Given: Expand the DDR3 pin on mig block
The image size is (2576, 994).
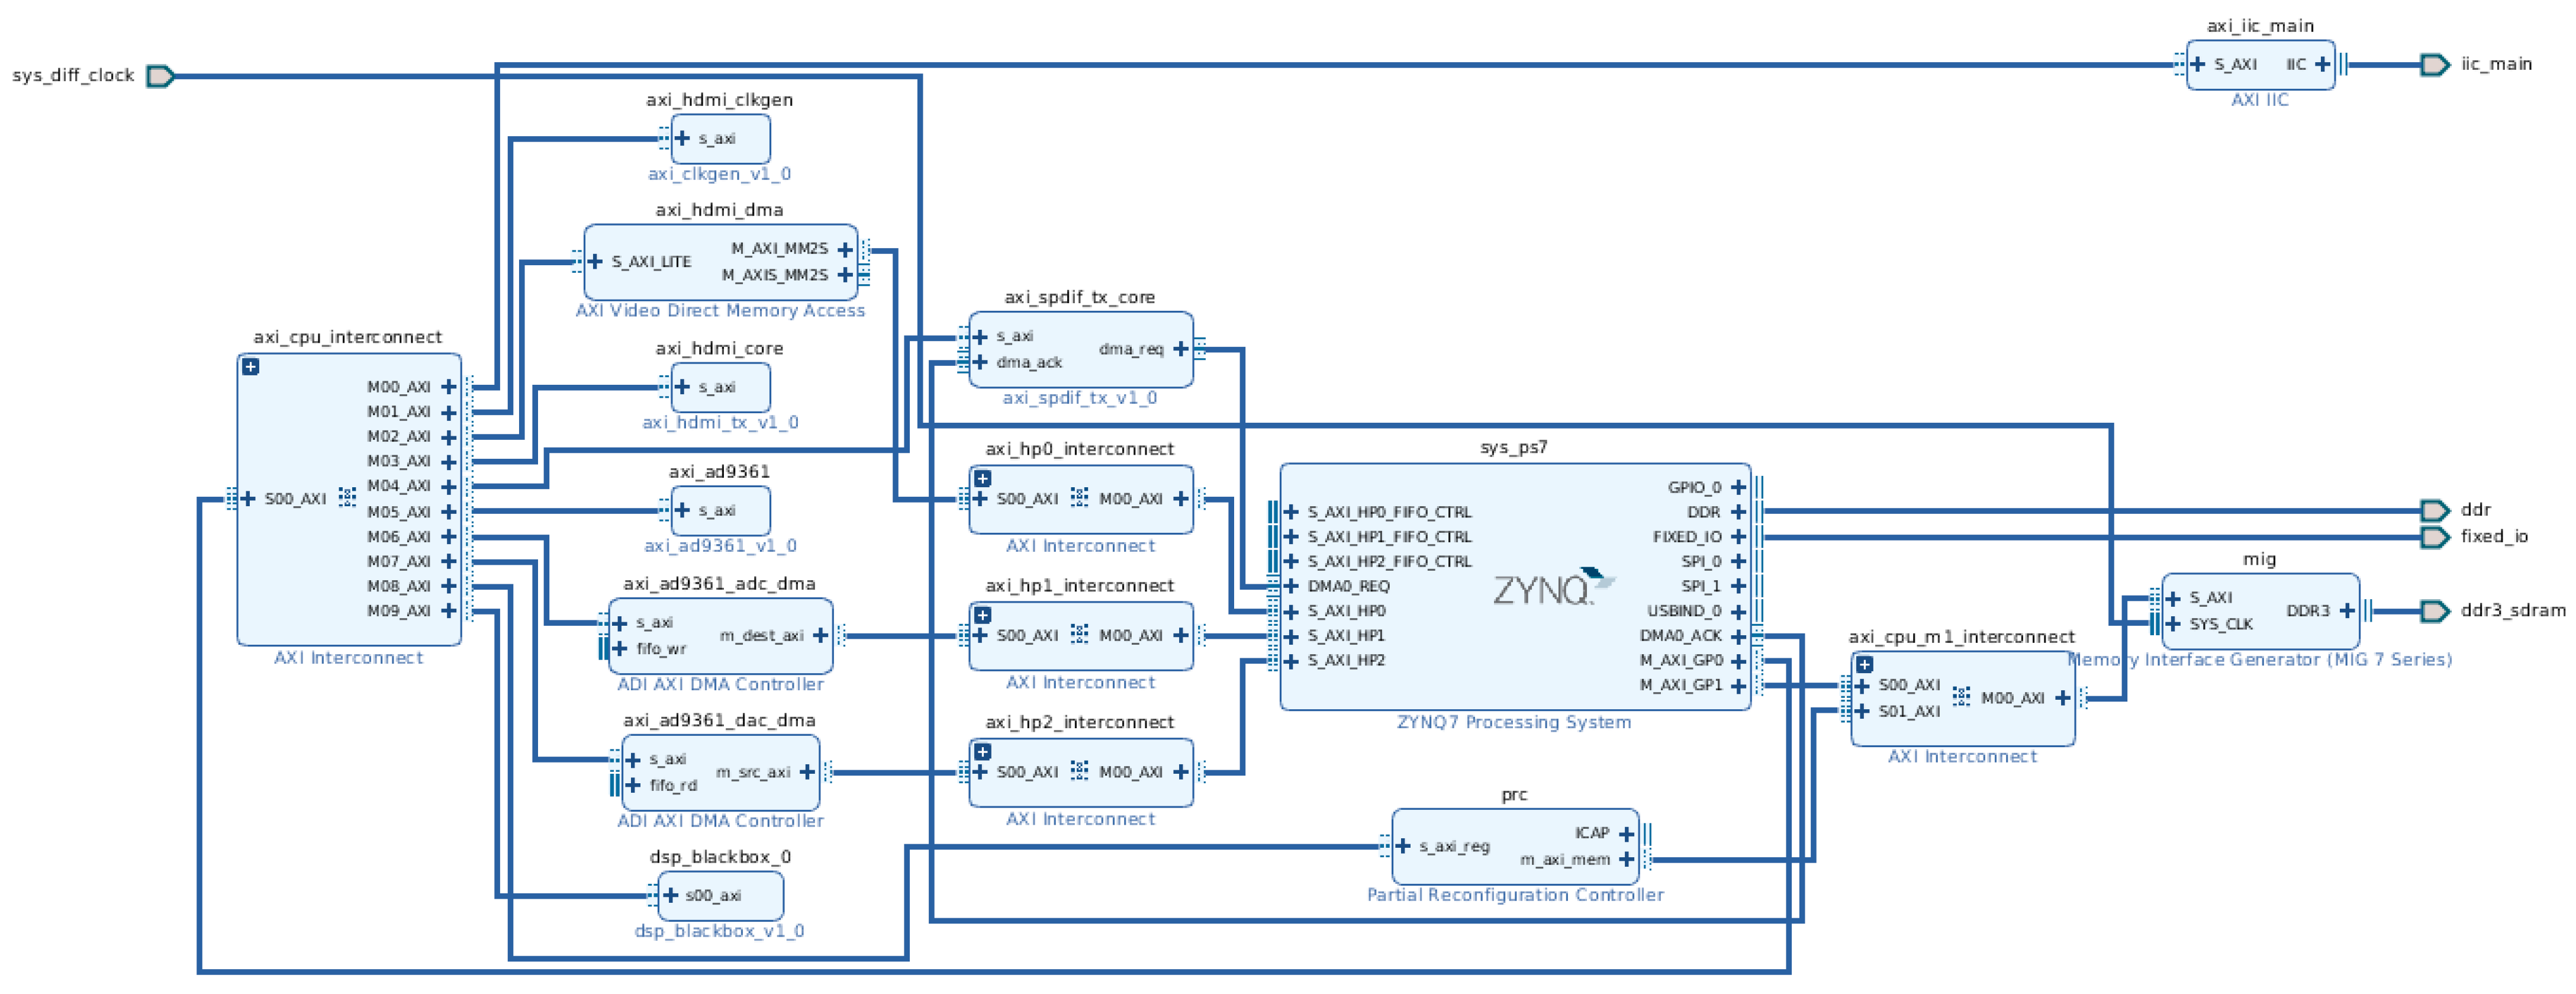Looking at the screenshot, I should click(2347, 611).
